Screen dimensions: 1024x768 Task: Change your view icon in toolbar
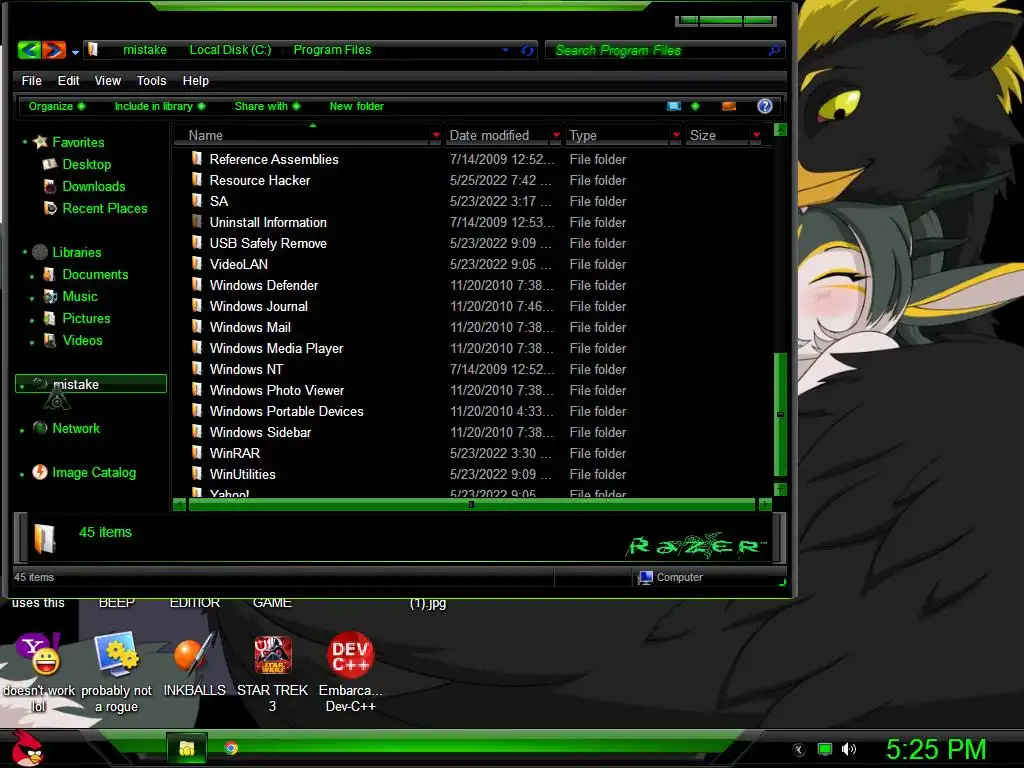[x=674, y=106]
